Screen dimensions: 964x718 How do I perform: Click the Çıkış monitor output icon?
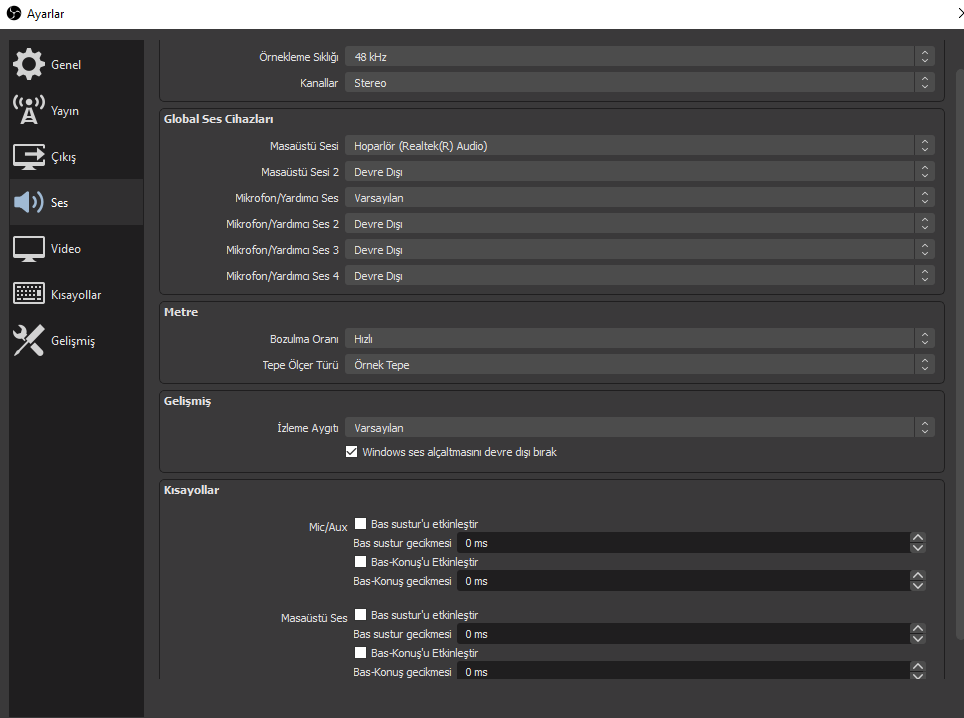pos(28,156)
